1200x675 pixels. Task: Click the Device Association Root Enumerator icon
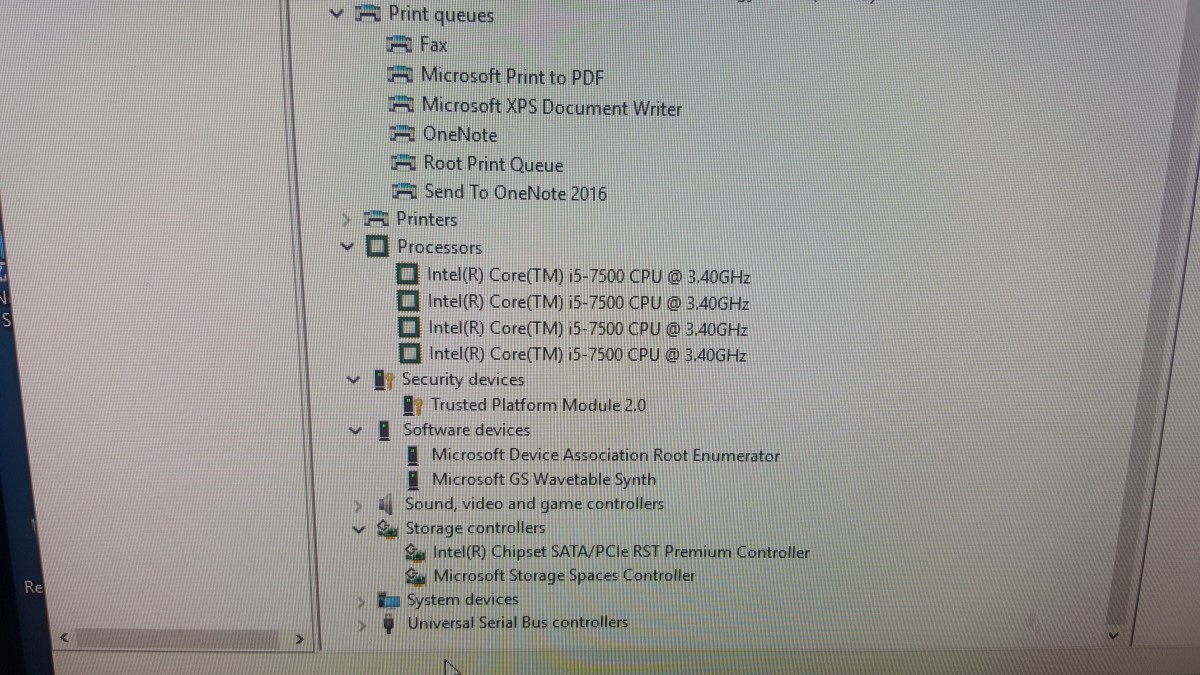[413, 456]
